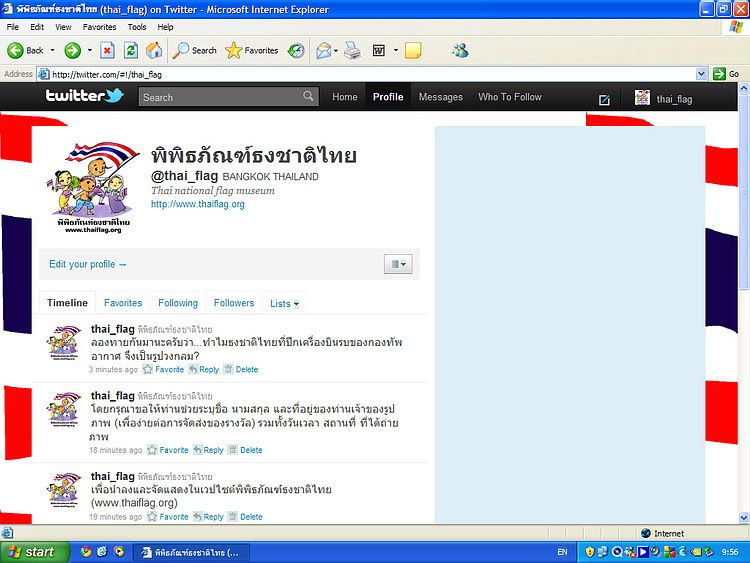Open the Mail envelope icon

[324, 50]
